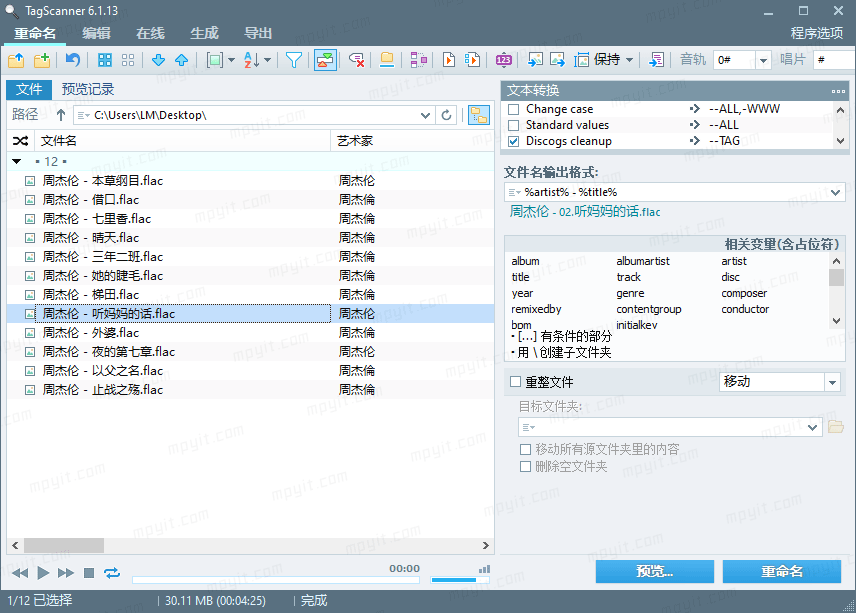
Task: Seek within the playback progress bar
Action: [x=276, y=580]
